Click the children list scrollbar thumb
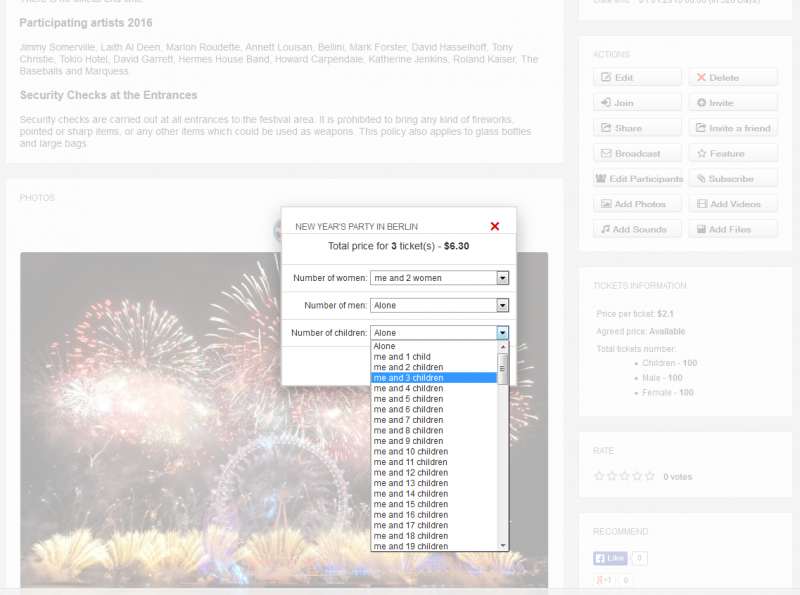Screen dimensions: 800x595 point(503,368)
